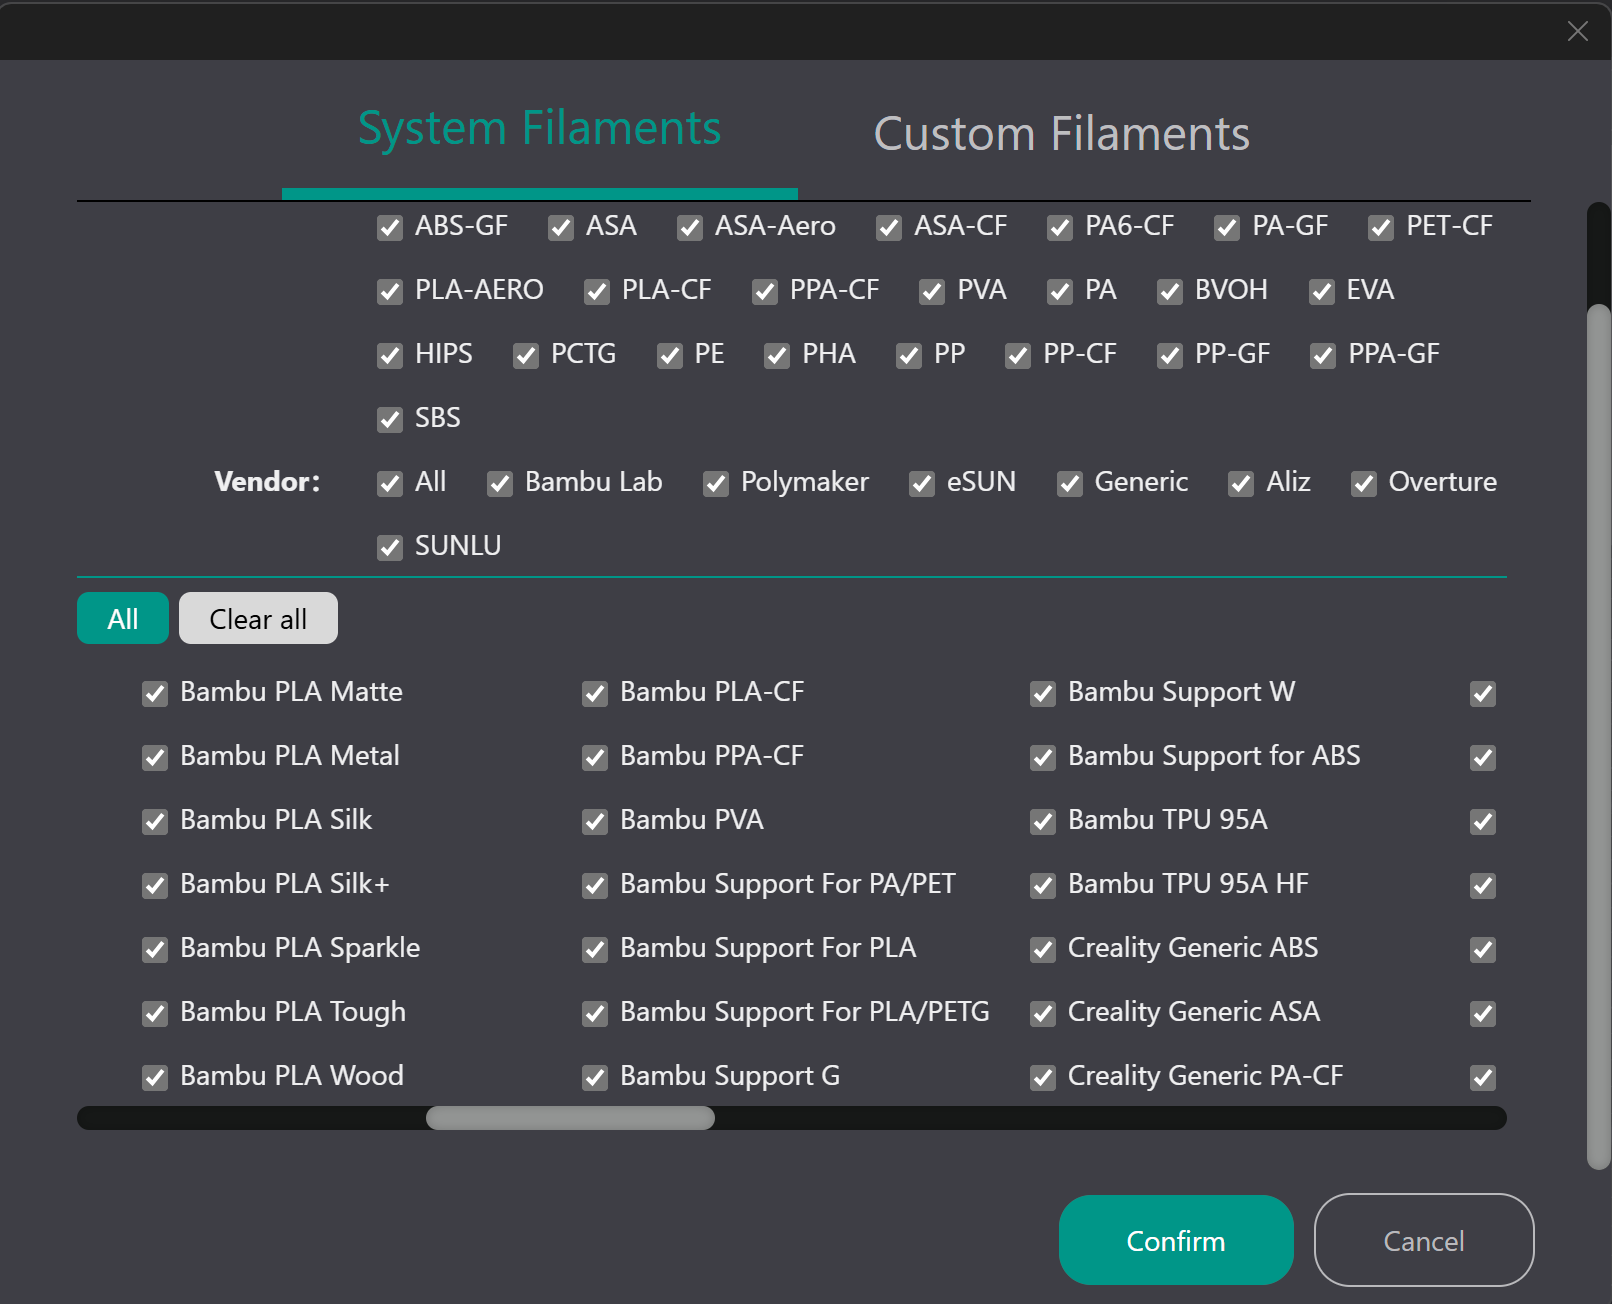Toggle Bambu PLA Tough checkbox

(155, 1014)
